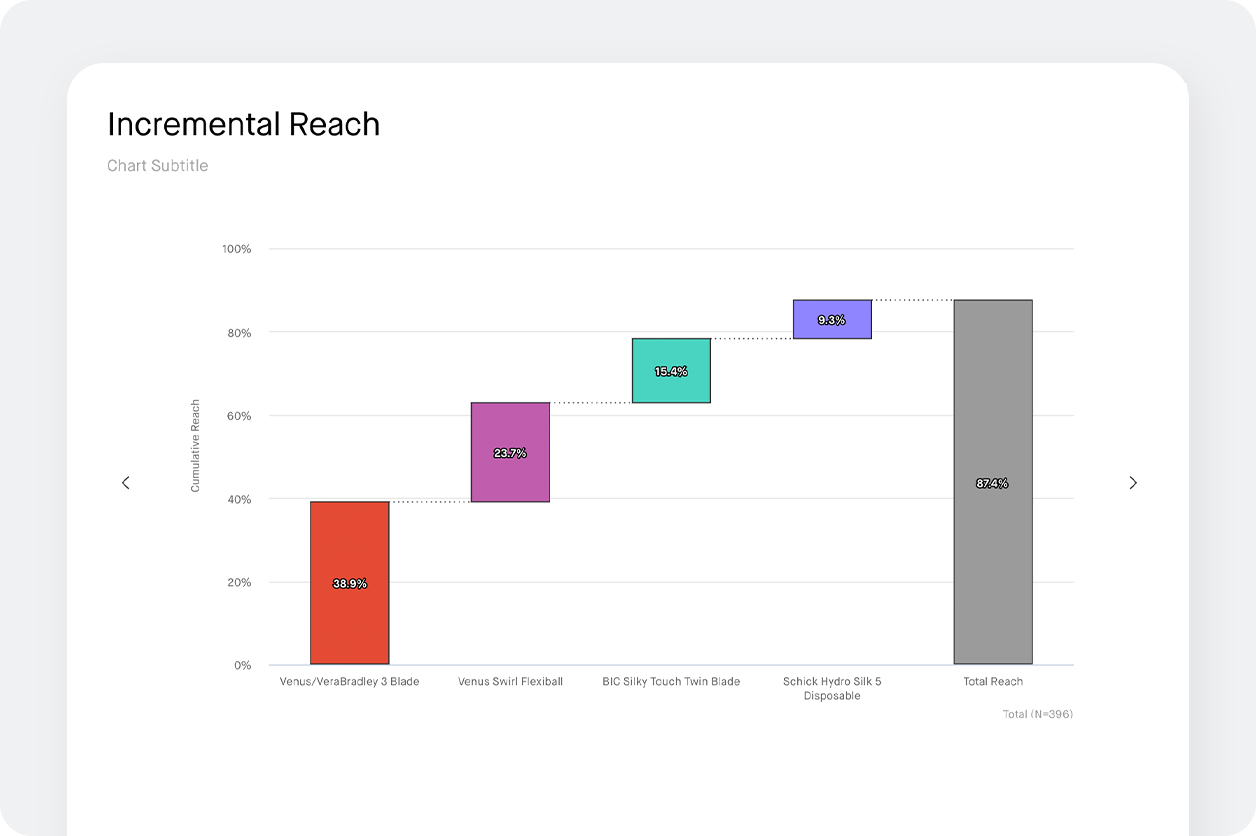The height and width of the screenshot is (836, 1256).
Task: Click the 0% y-axis tick label
Action: [x=243, y=665]
